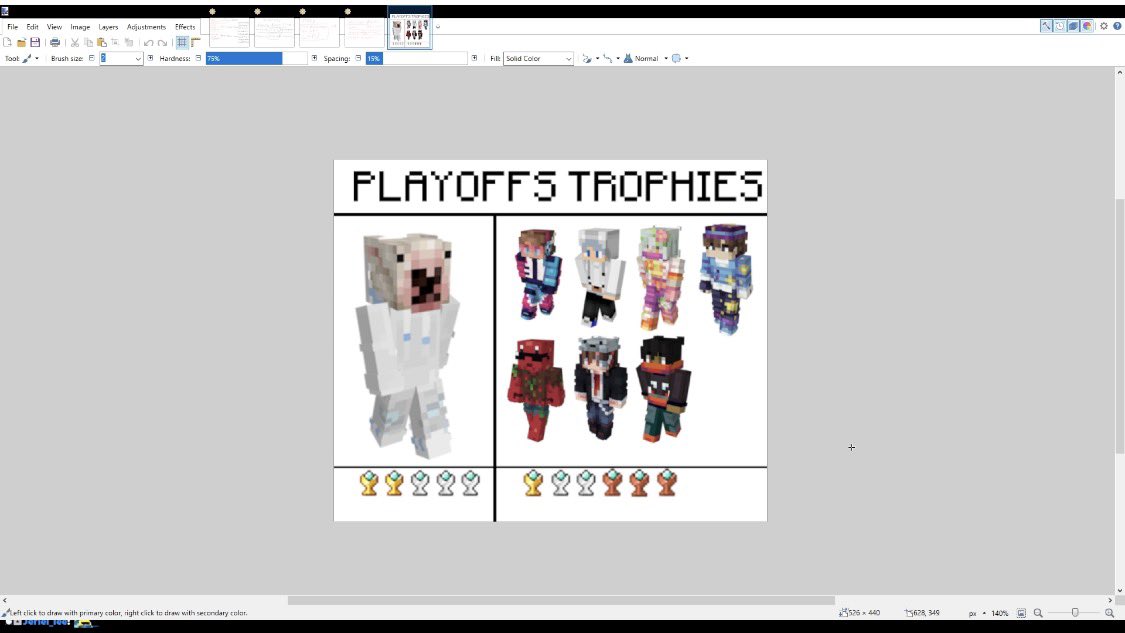The image size is (1125, 633).
Task: Expand the Brush size combo box
Action: pyautogui.click(x=138, y=59)
